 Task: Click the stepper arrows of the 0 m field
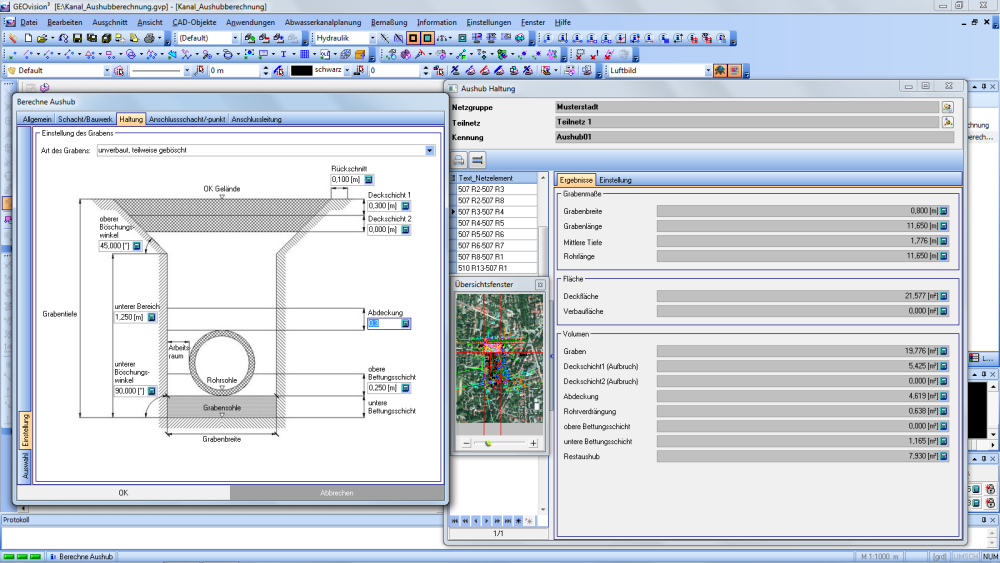(265, 71)
